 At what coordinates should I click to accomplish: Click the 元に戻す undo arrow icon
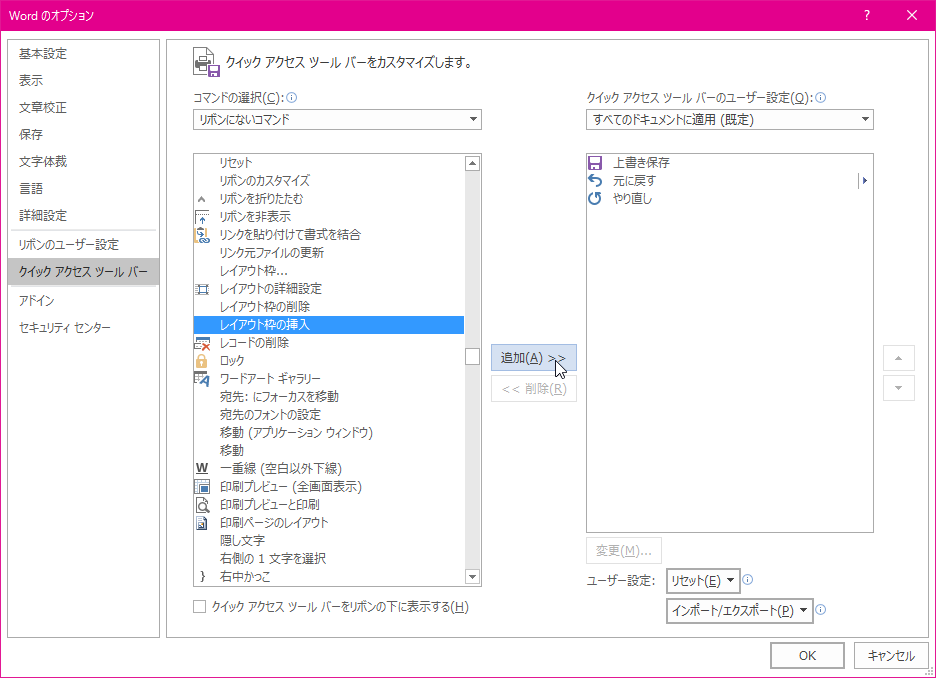[x=595, y=180]
